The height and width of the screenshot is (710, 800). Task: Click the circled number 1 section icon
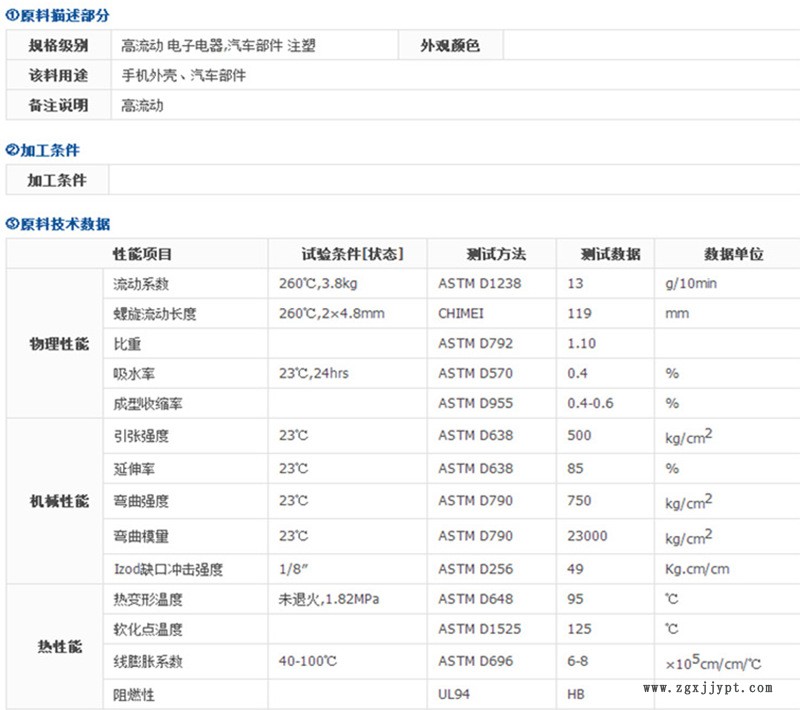coord(12,16)
